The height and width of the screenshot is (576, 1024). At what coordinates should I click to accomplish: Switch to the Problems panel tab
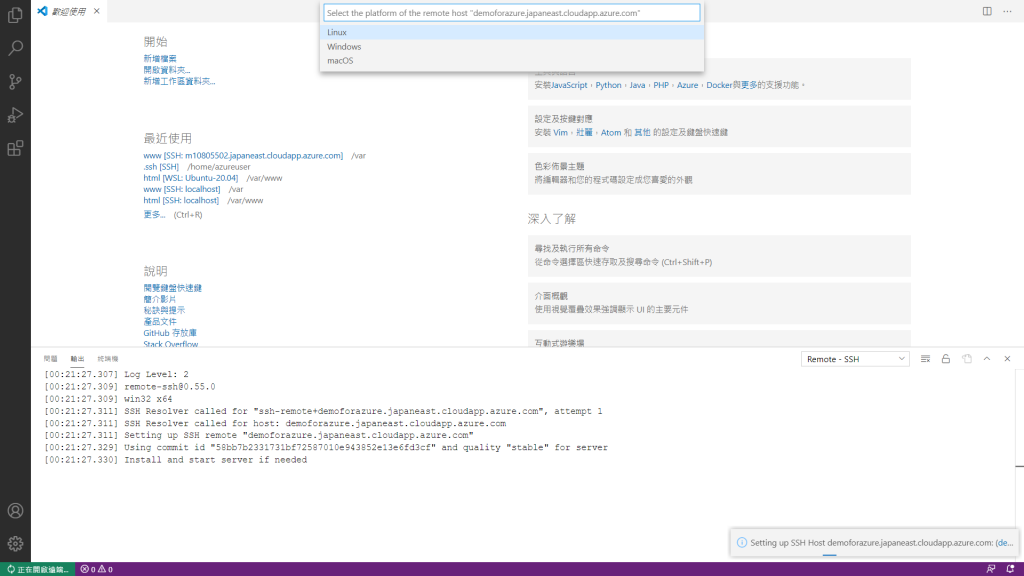[50, 359]
